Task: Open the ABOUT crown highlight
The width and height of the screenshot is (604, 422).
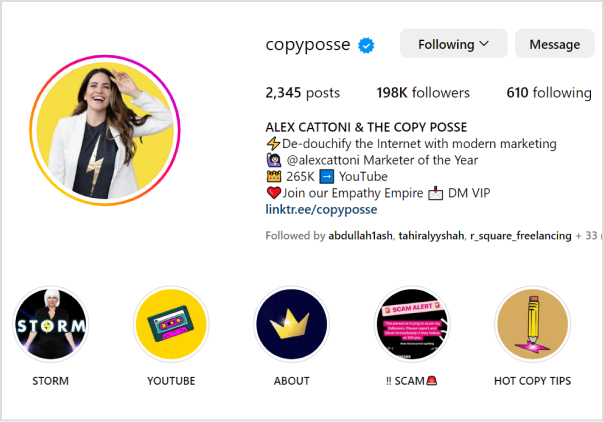Action: coord(292,324)
